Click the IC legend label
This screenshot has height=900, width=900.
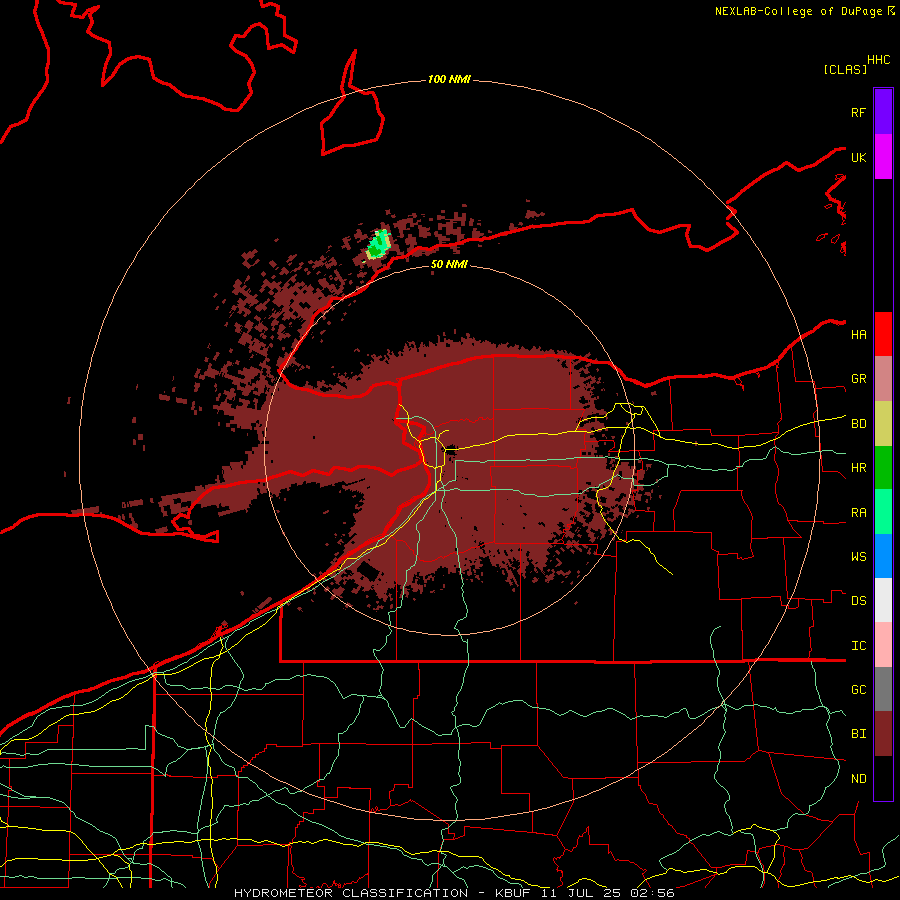point(858,646)
